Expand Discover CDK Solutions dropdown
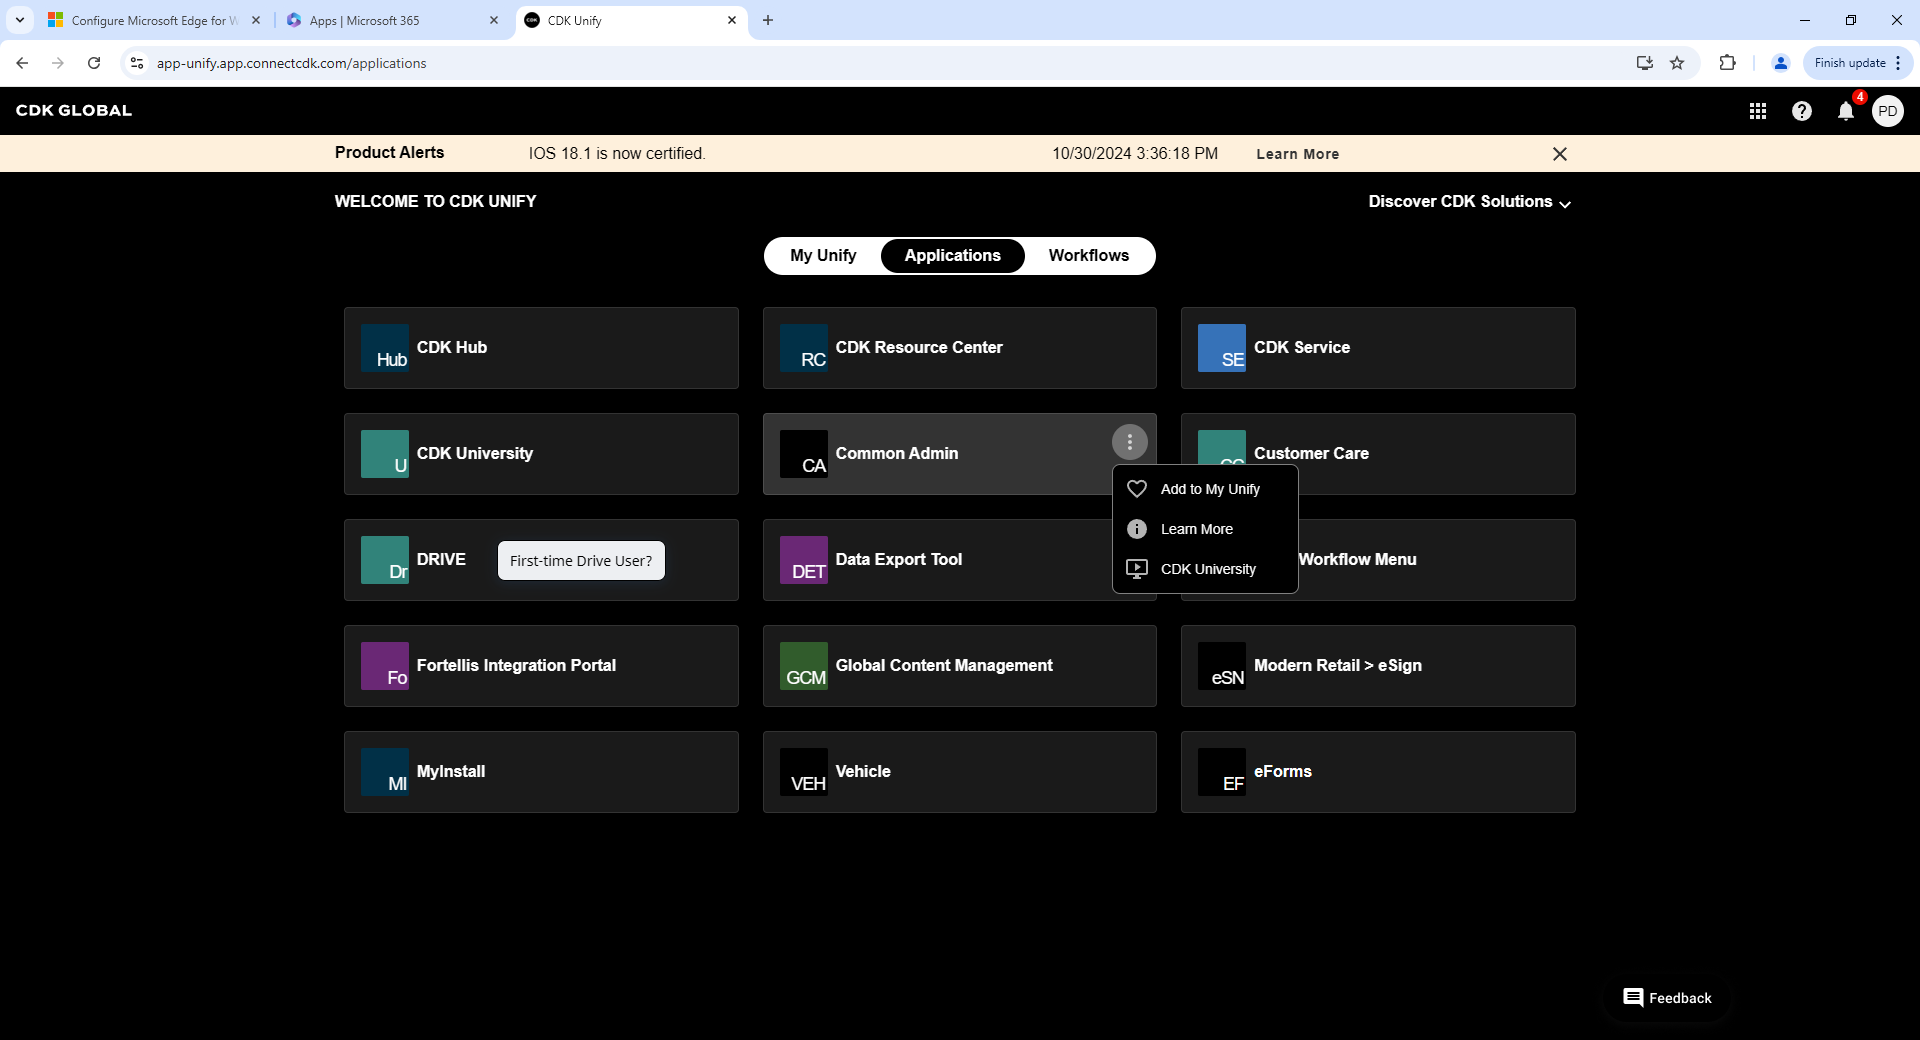The image size is (1920, 1040). coord(1470,202)
